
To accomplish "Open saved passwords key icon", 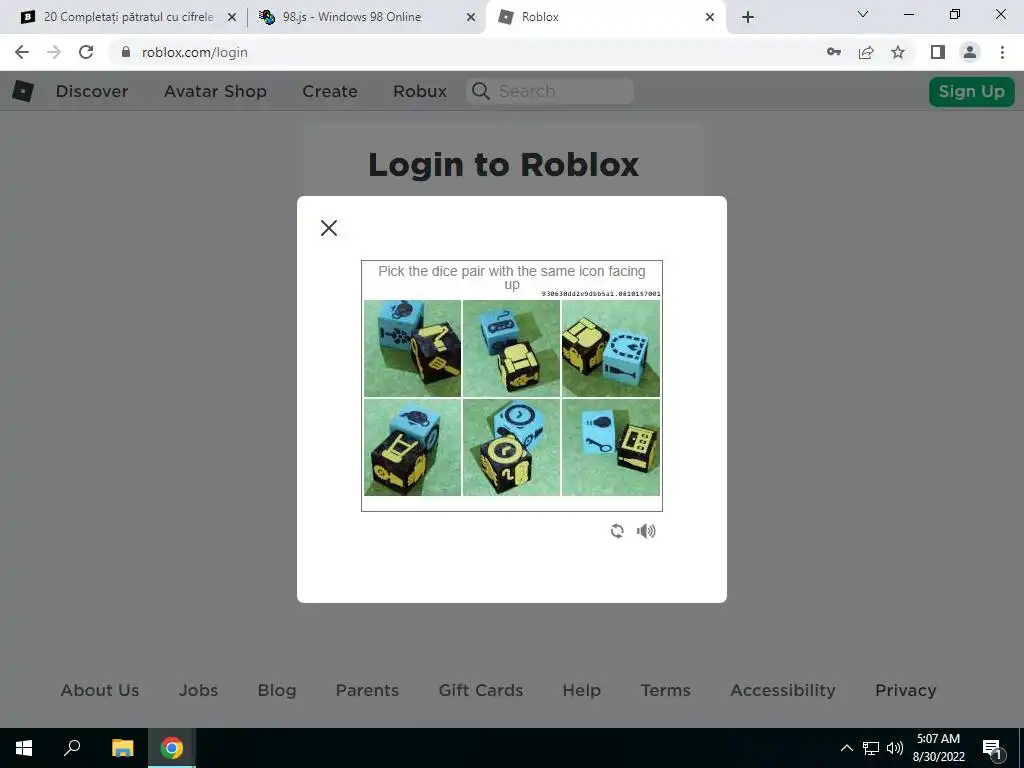I will 834,52.
